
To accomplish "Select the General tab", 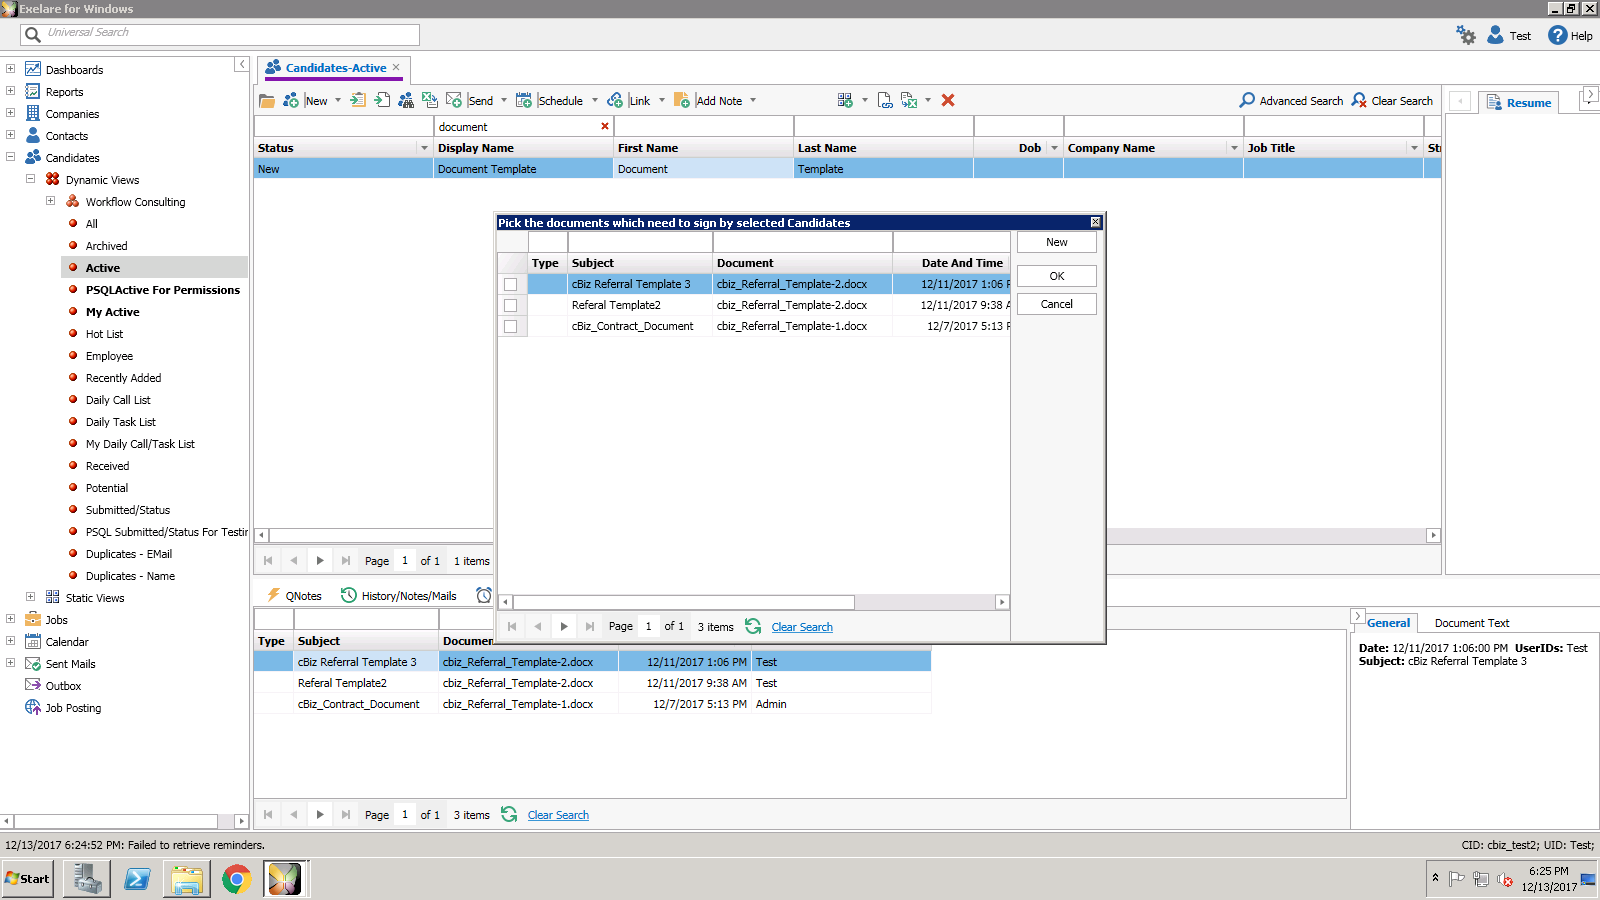I will pyautogui.click(x=1388, y=623).
